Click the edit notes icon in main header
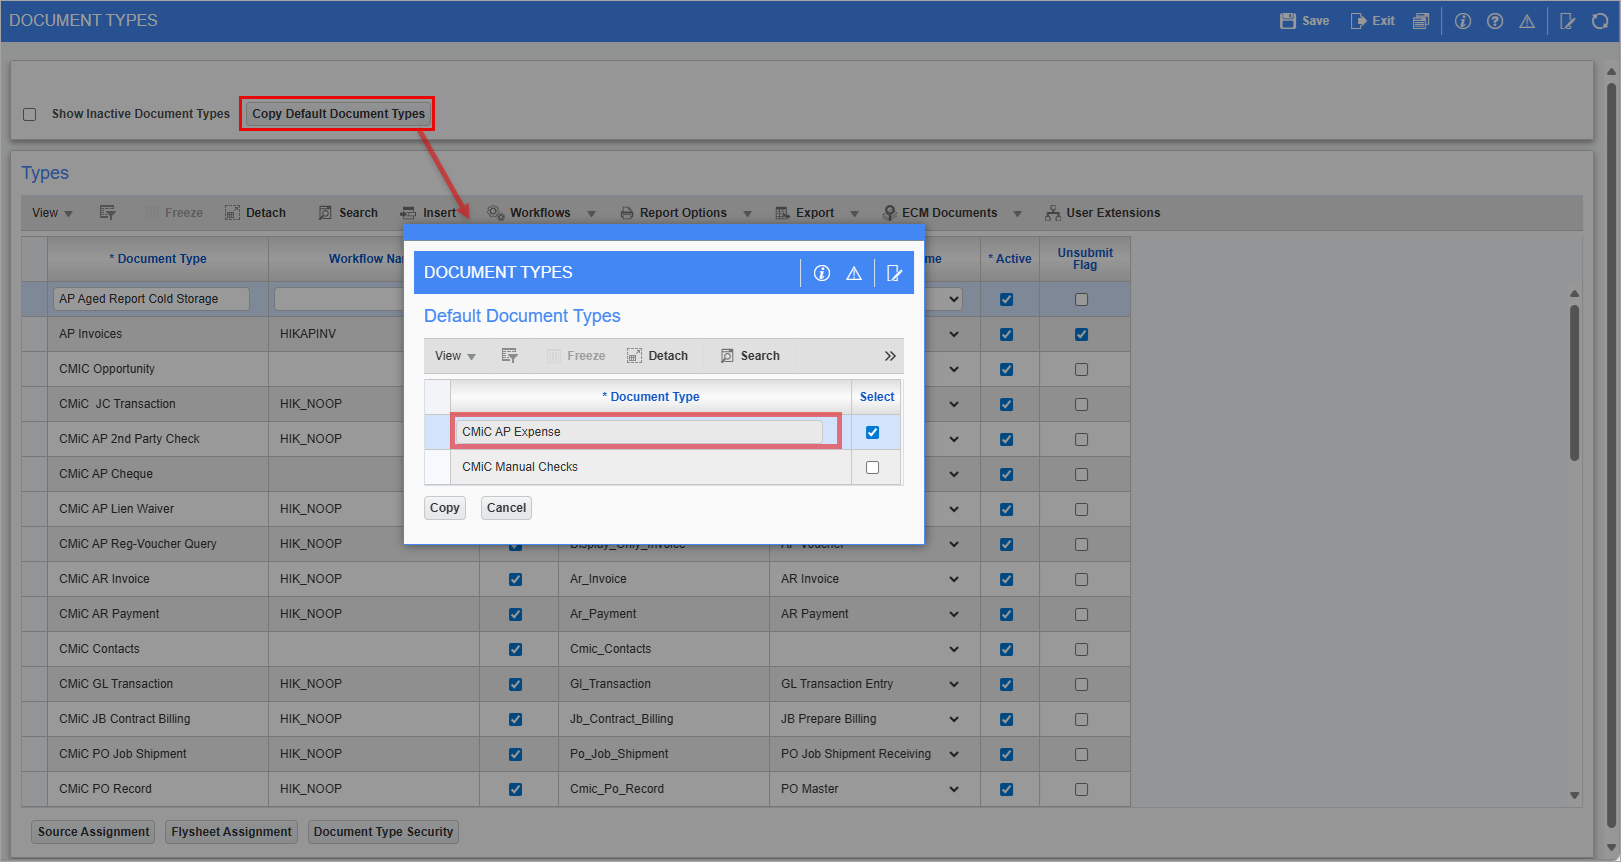The height and width of the screenshot is (862, 1621). click(1568, 21)
